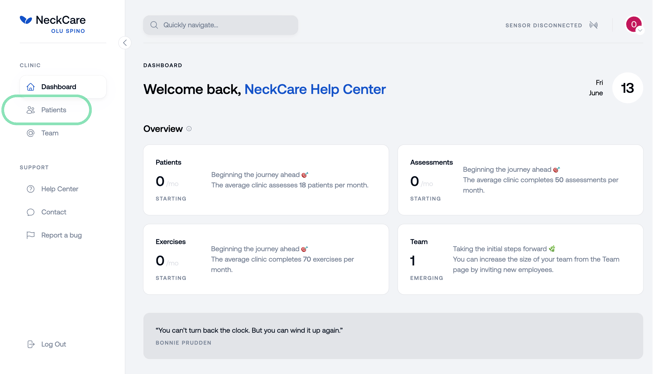
Task: Click the Contact speech bubble icon
Action: point(30,212)
